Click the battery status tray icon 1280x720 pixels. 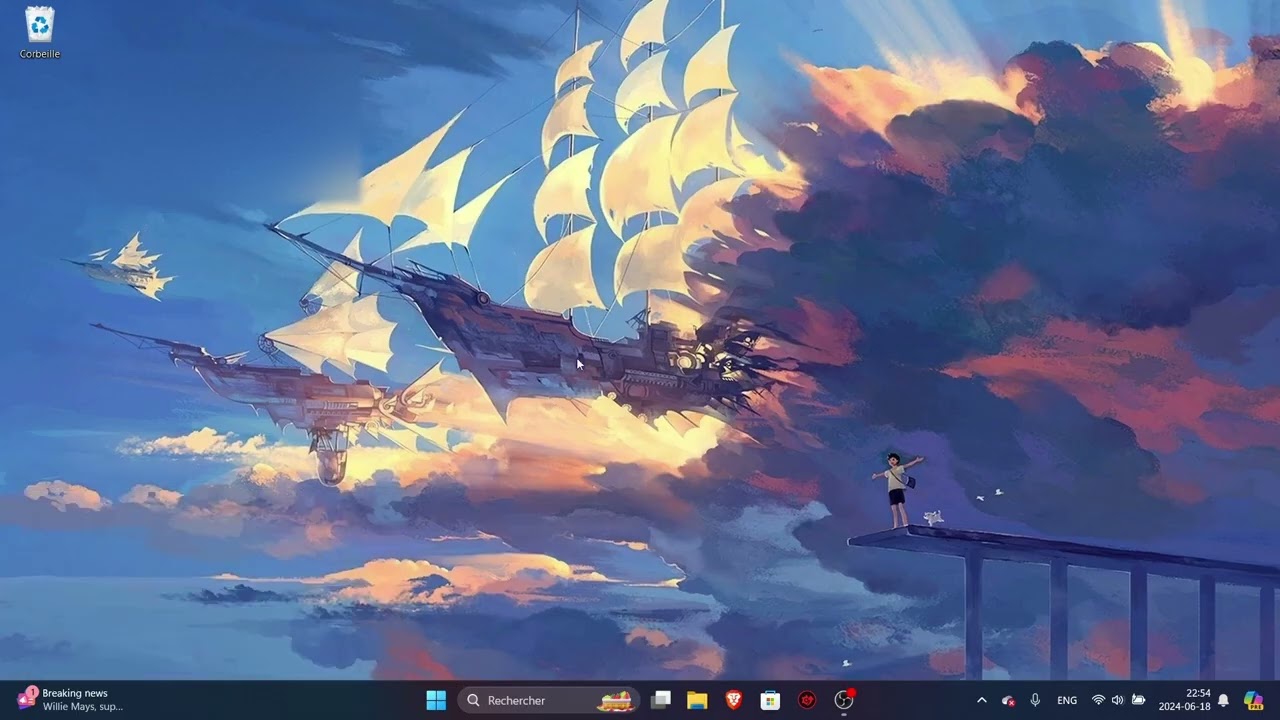coord(1138,700)
